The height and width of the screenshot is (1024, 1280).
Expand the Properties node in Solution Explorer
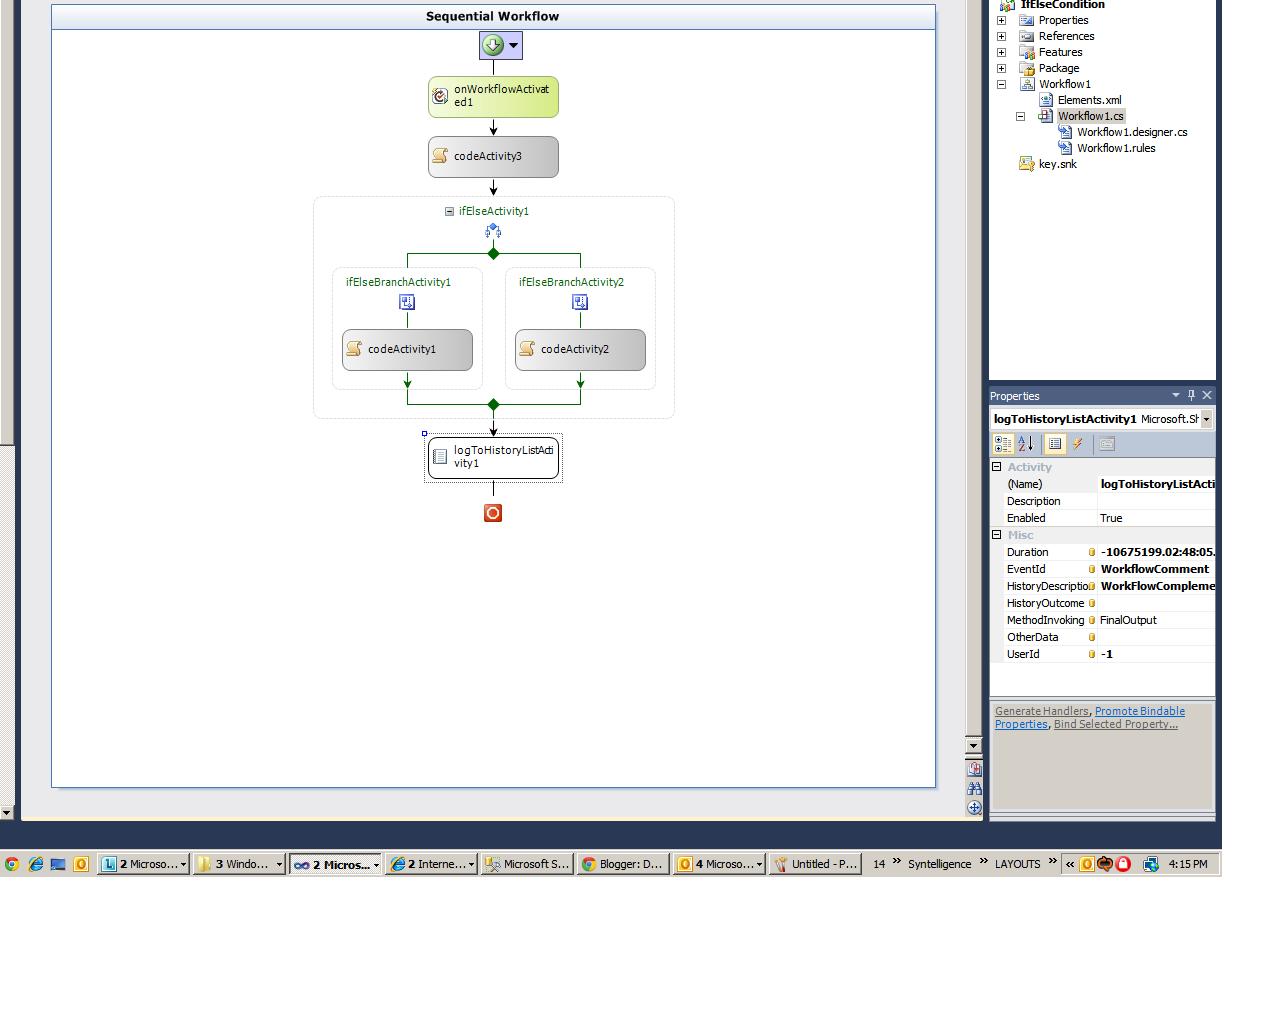[1001, 20]
